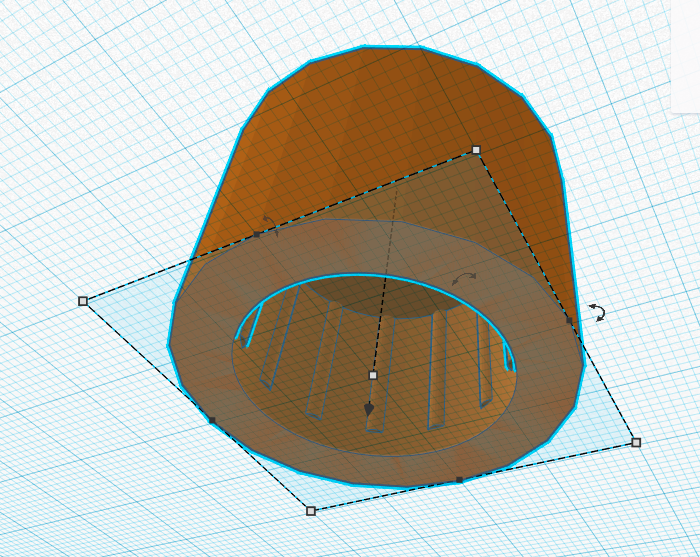The height and width of the screenshot is (557, 700).
Task: Click the leftmost white corner resize handle
Action: point(83,301)
